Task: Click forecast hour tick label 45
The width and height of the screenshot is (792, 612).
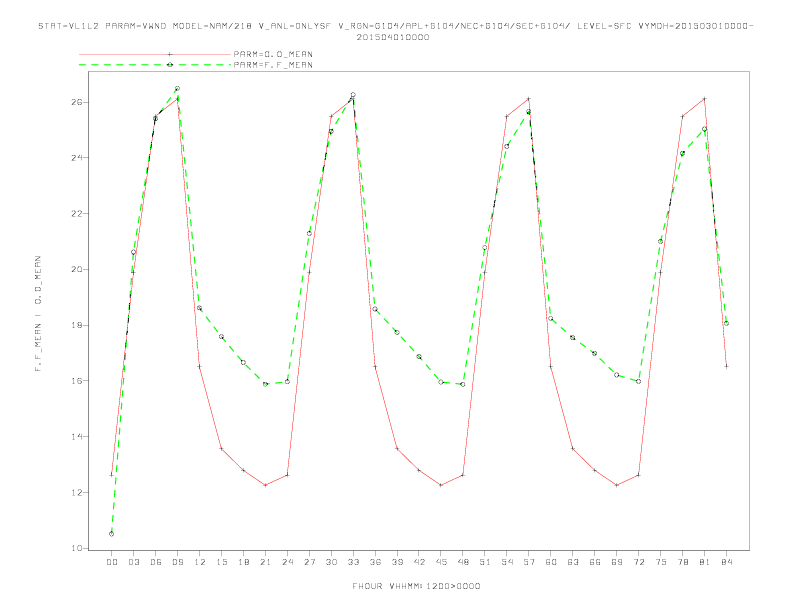Action: click(441, 562)
